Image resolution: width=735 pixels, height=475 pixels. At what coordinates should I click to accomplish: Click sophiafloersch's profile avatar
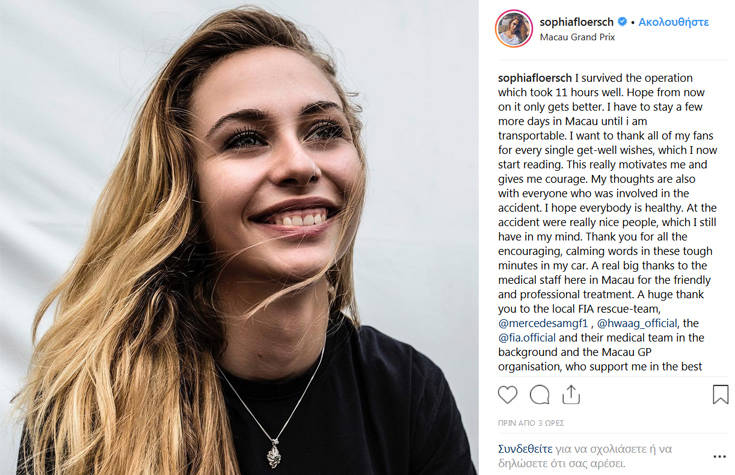click(513, 28)
